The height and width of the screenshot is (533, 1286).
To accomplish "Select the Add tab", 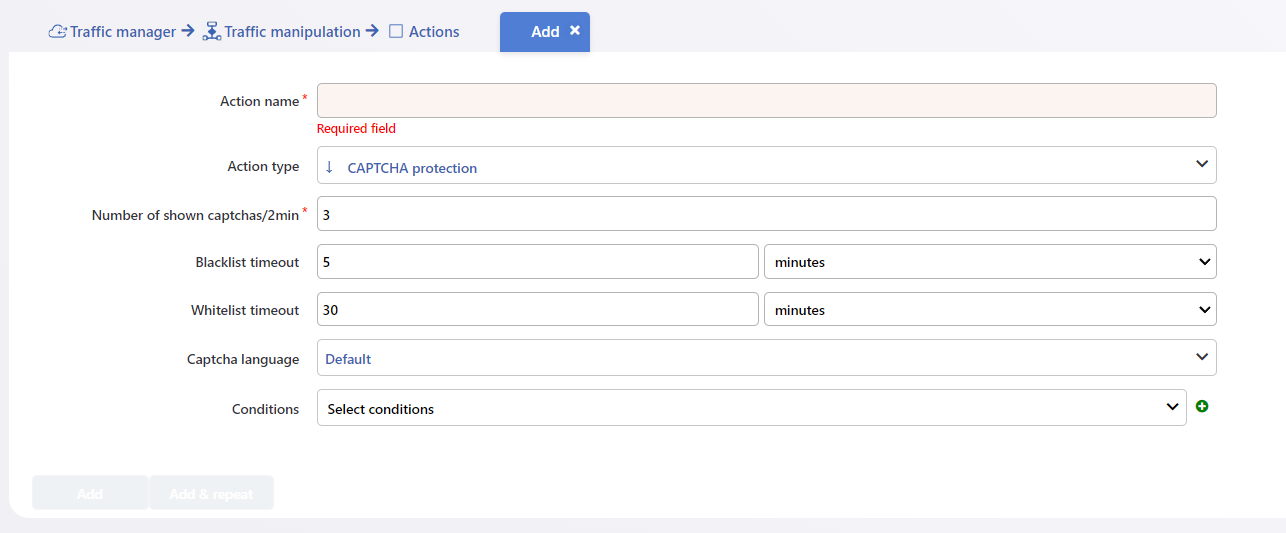I will (545, 32).
